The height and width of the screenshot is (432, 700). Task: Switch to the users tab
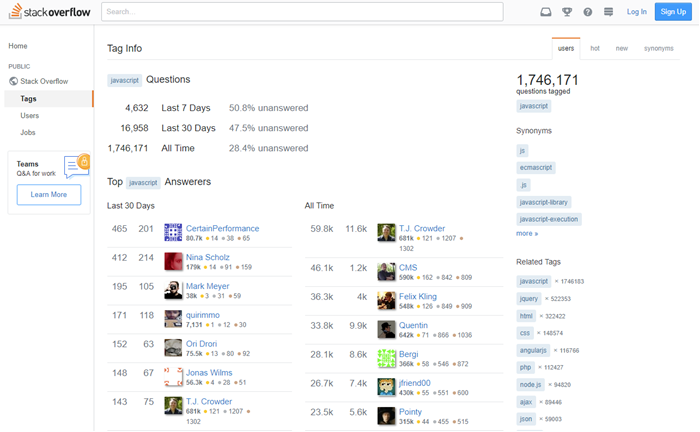[x=566, y=48]
